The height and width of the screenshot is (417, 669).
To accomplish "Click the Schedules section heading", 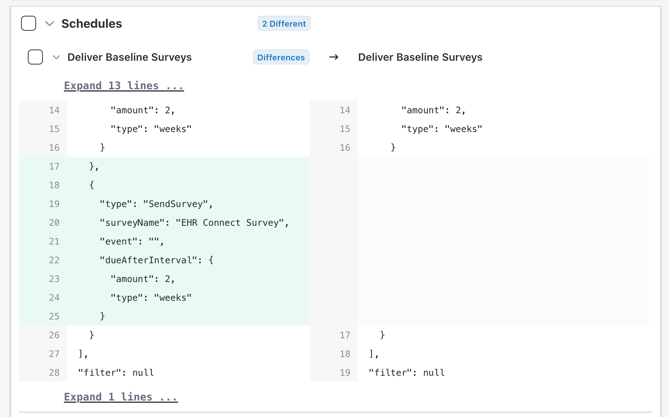I will pos(91,23).
